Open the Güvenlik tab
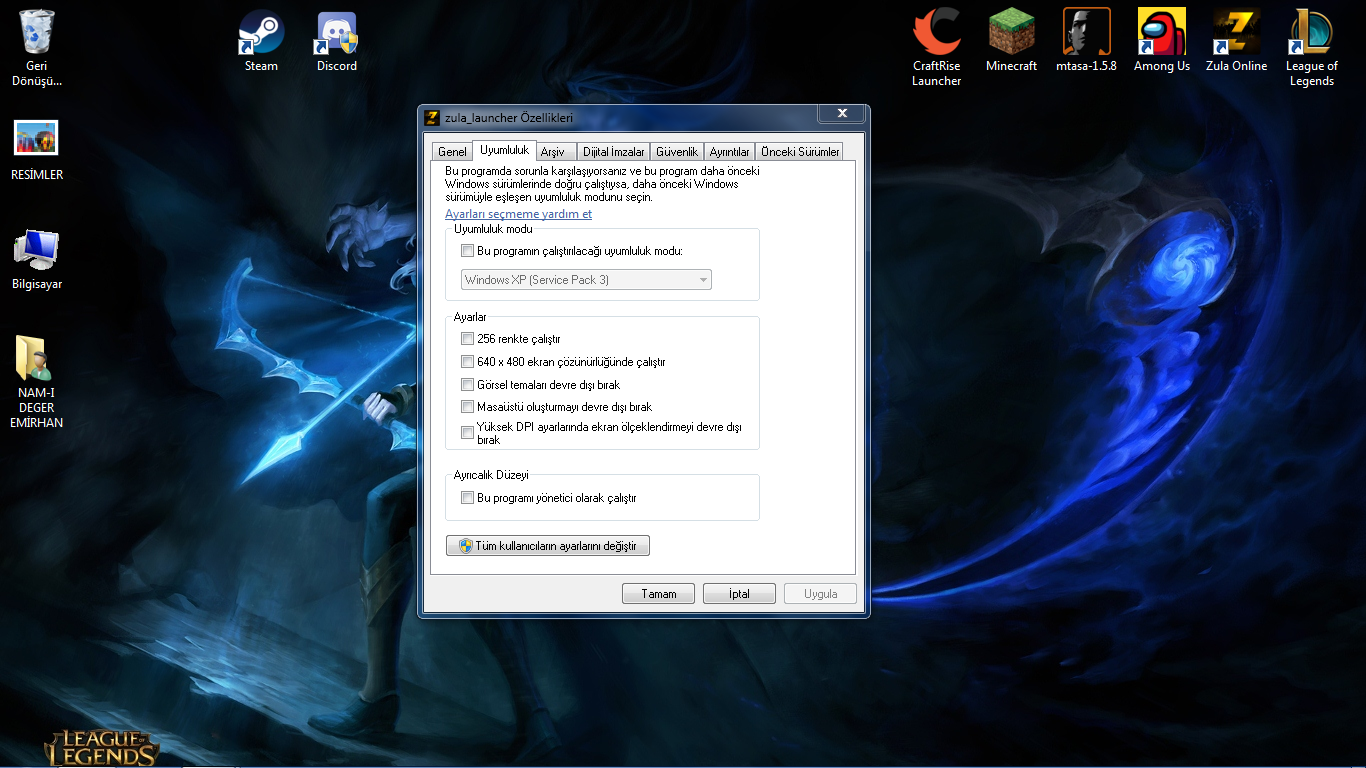 (676, 152)
